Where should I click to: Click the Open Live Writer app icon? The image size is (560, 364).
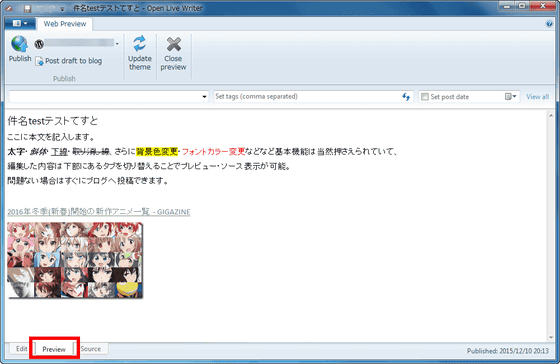pos(10,8)
